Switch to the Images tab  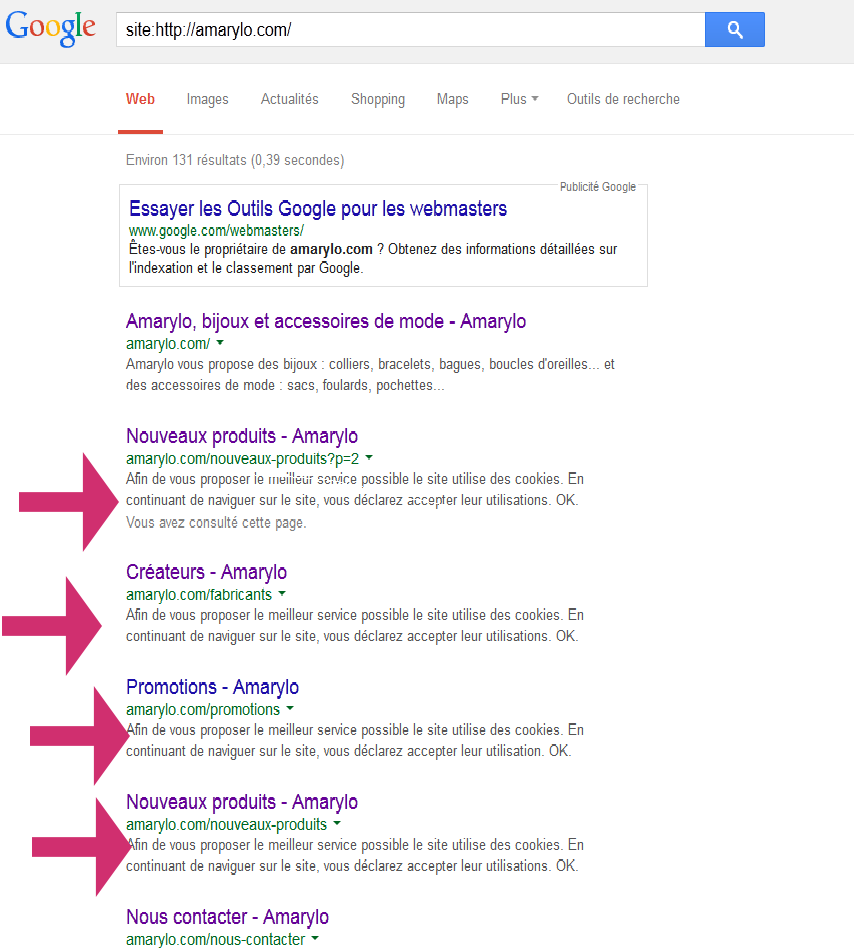coord(208,99)
